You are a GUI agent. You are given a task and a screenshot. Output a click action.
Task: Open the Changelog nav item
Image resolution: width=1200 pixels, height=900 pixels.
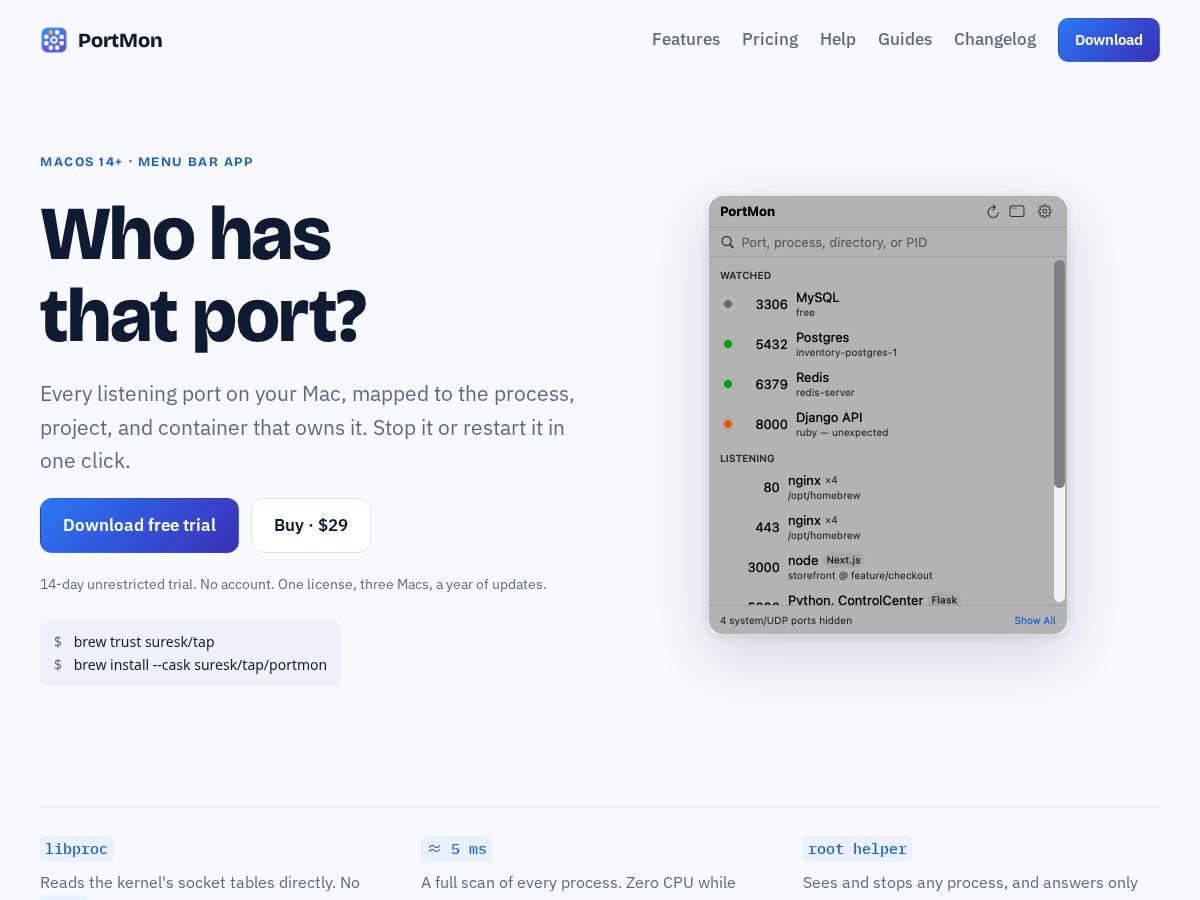point(995,39)
